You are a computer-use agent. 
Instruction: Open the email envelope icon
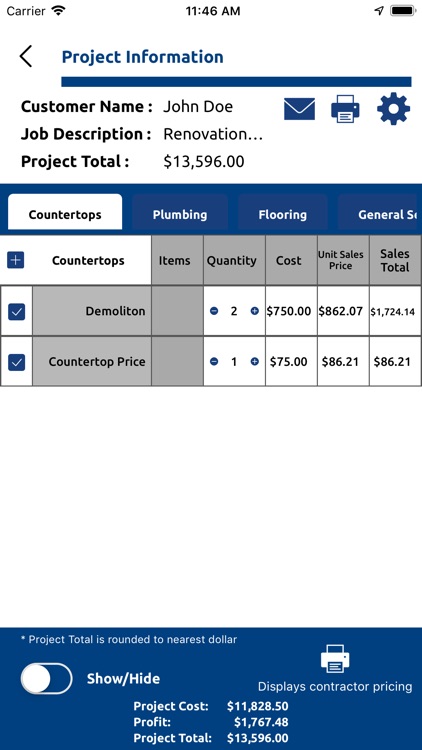(x=300, y=109)
